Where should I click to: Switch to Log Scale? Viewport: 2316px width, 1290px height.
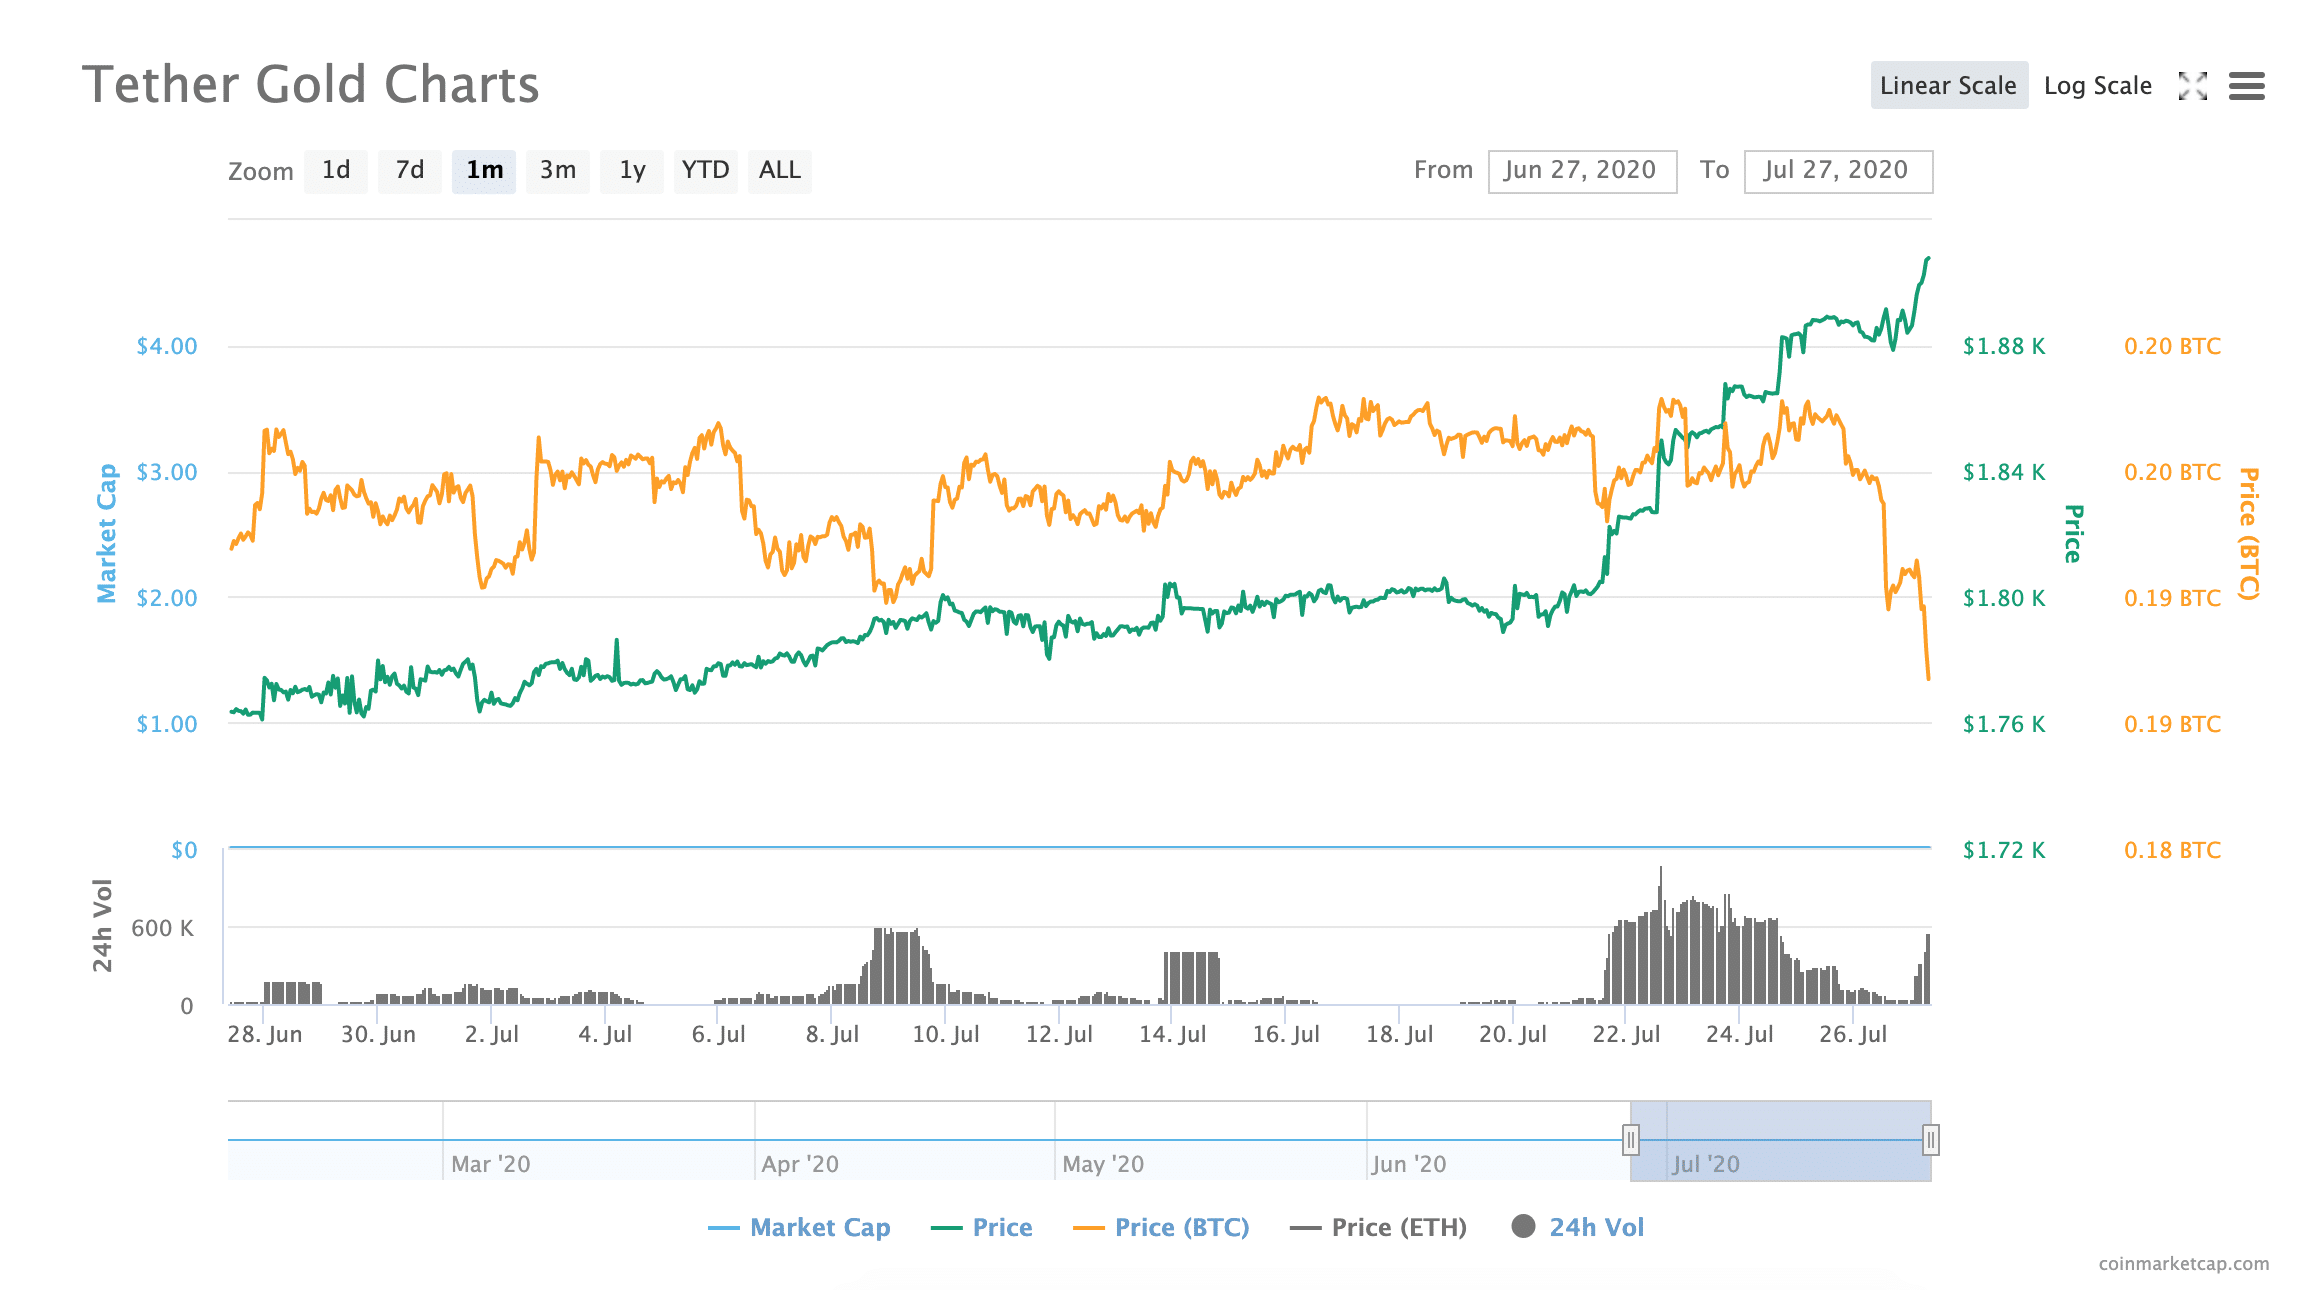2097,86
